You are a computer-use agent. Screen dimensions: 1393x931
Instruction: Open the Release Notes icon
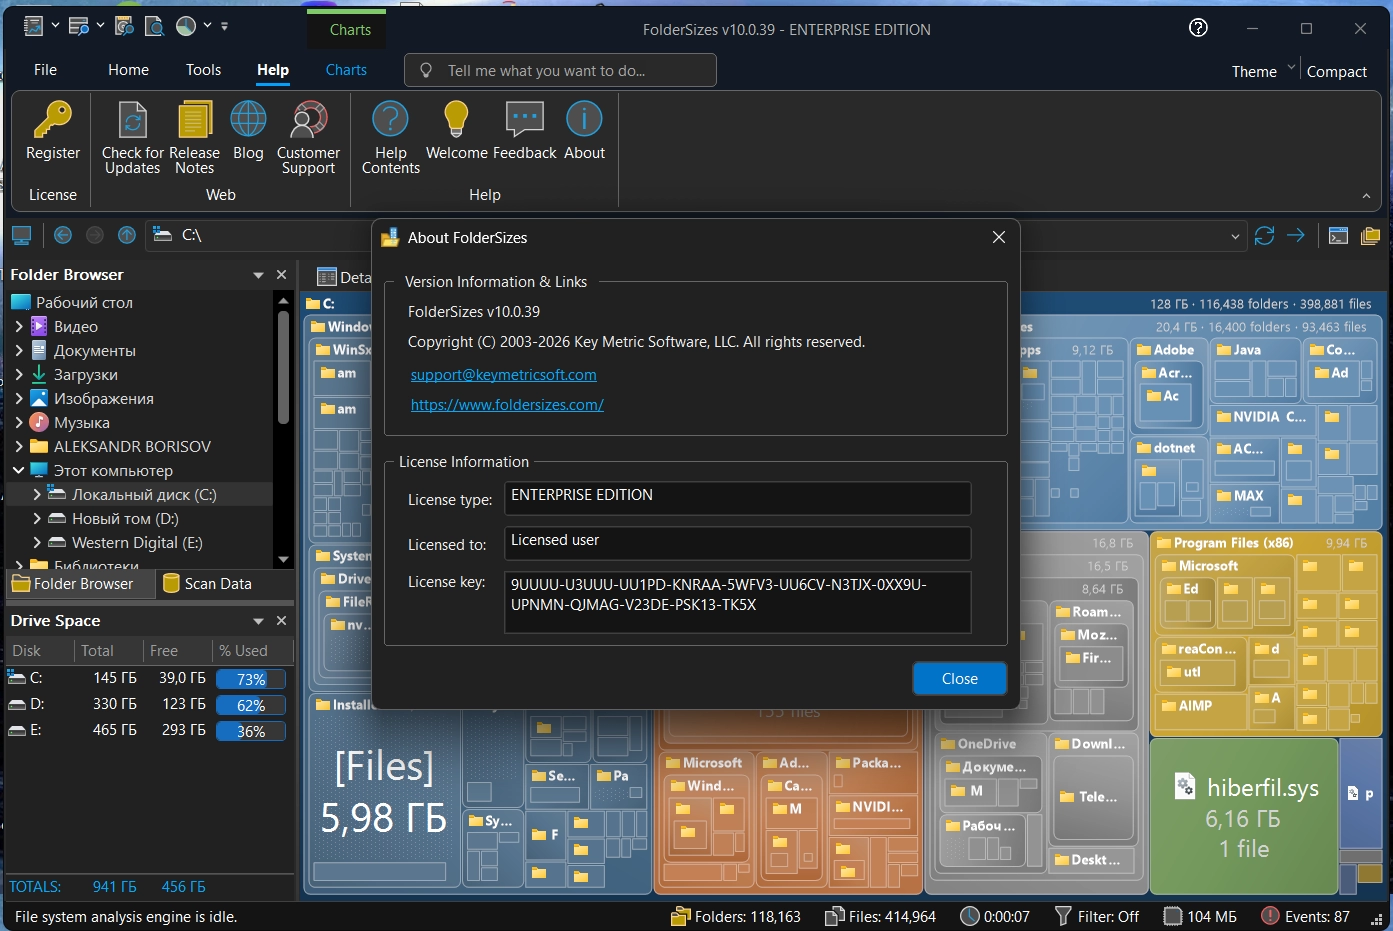point(195,122)
